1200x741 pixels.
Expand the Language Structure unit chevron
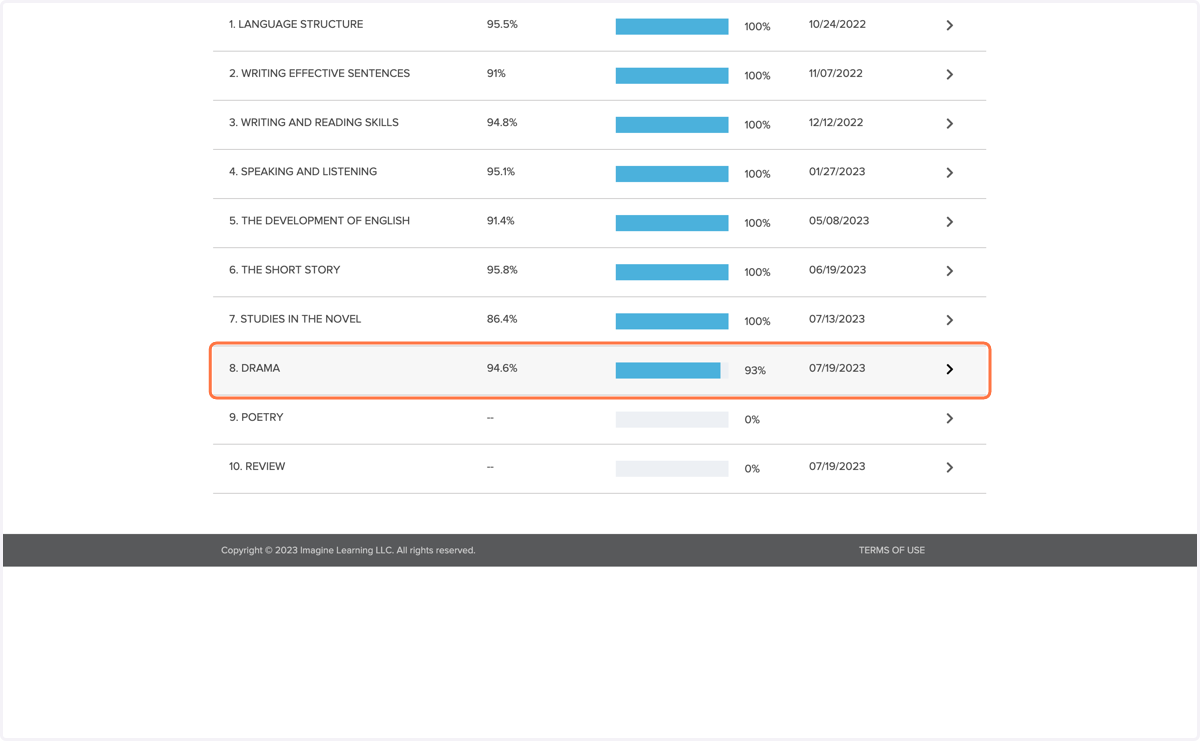tap(950, 26)
